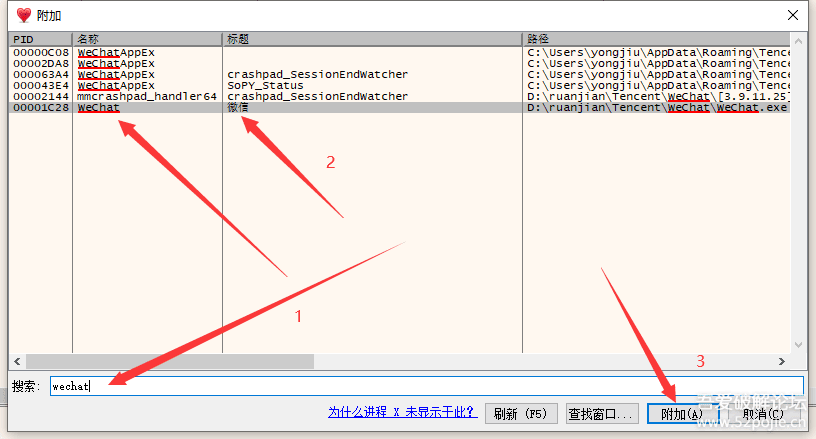
Task: Select the SoPY_Status title cell
Action: [x=265, y=85]
